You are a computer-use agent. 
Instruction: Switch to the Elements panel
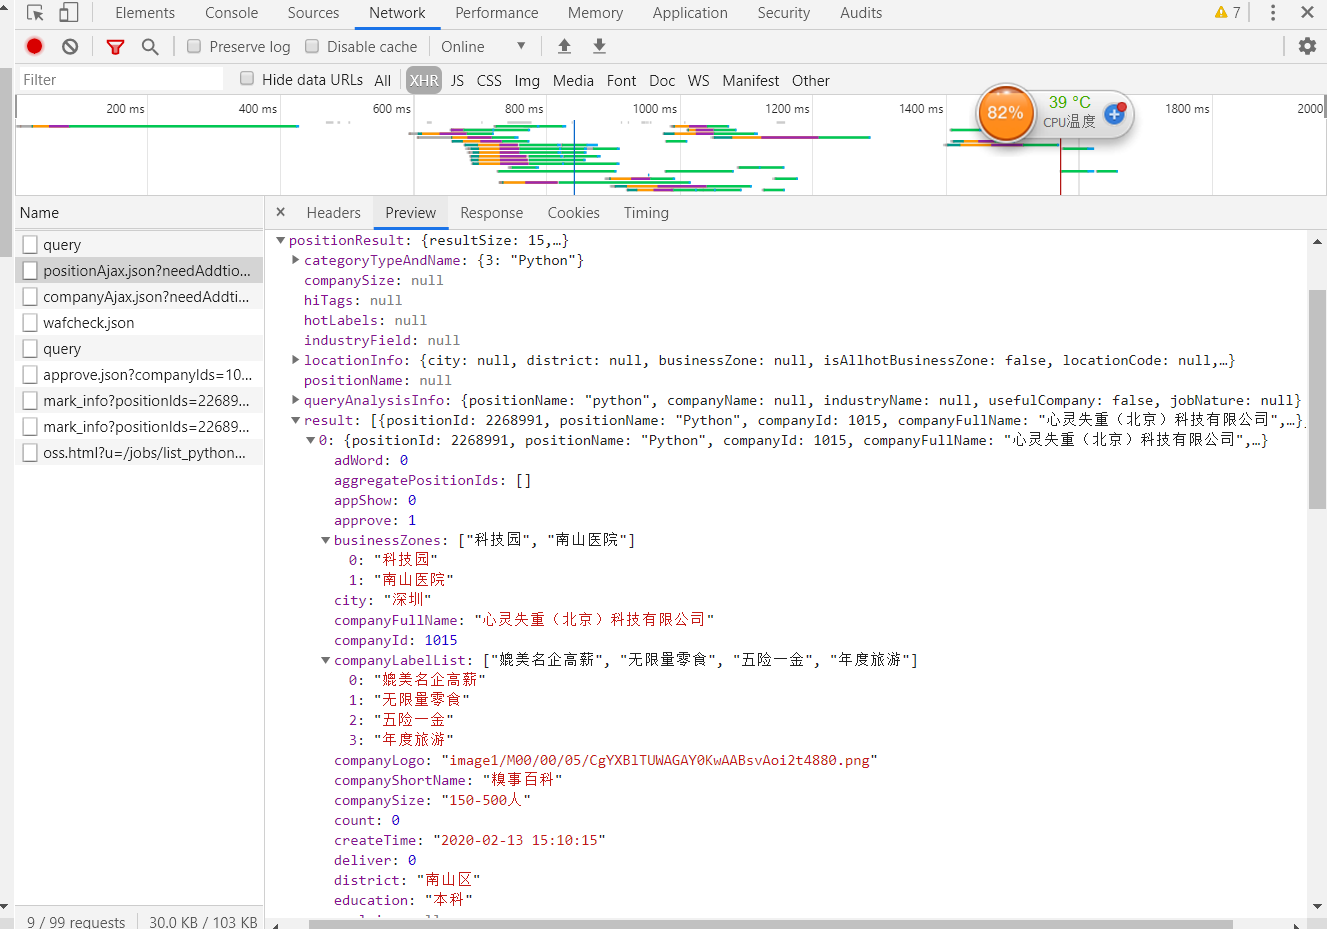pyautogui.click(x=145, y=13)
